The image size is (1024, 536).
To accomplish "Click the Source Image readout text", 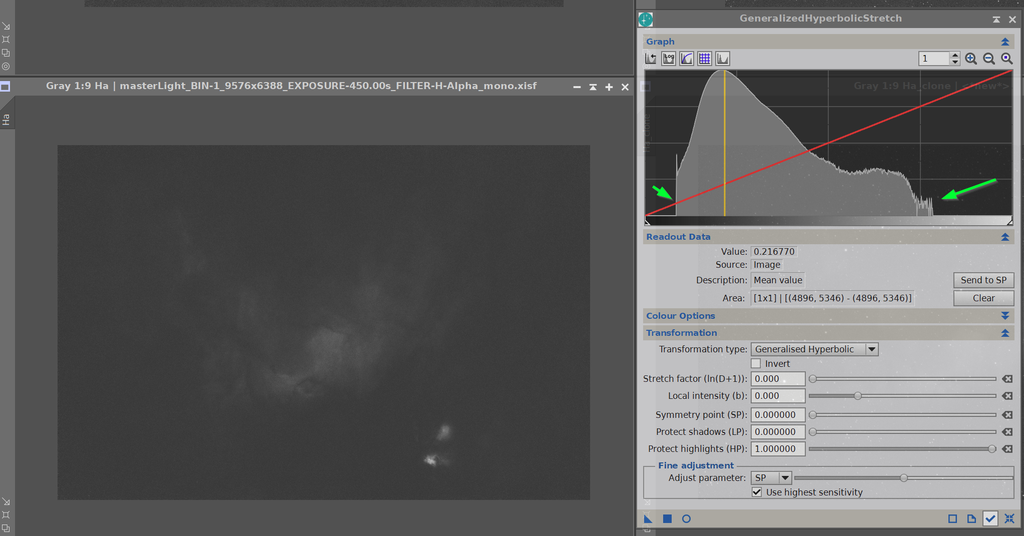I will 767,264.
